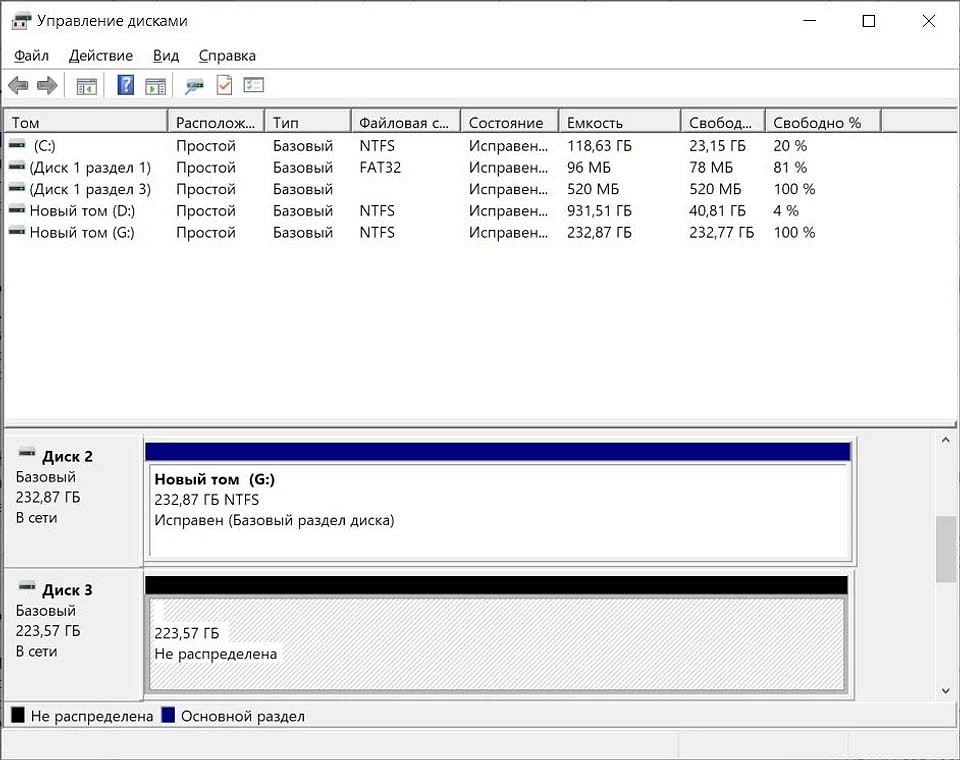Toggle the action pane toolbar icon
The height and width of the screenshot is (760, 960).
pyautogui.click(x=156, y=86)
